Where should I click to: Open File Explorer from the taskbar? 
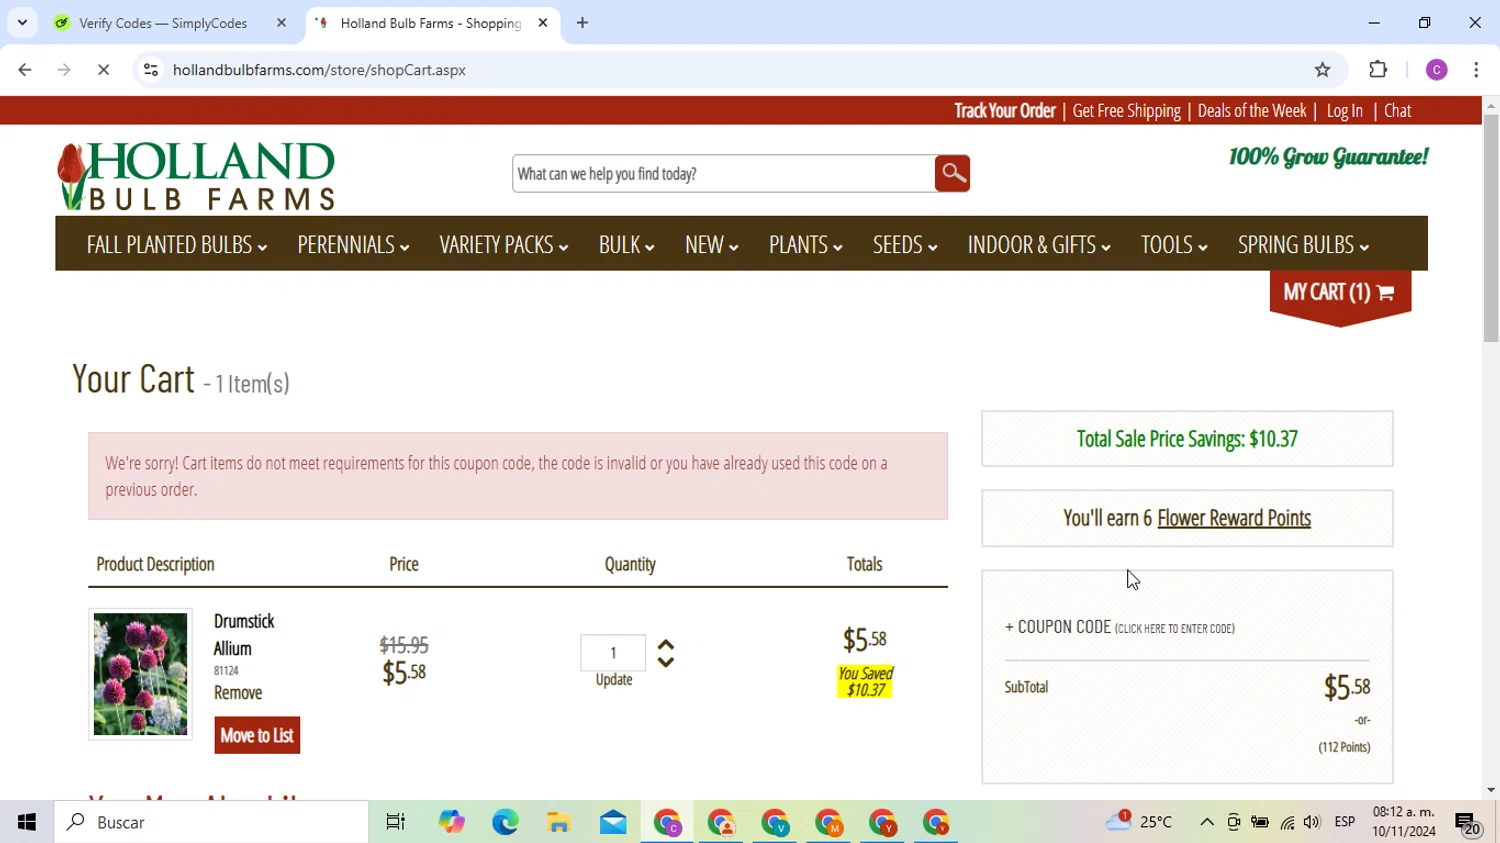pos(559,822)
